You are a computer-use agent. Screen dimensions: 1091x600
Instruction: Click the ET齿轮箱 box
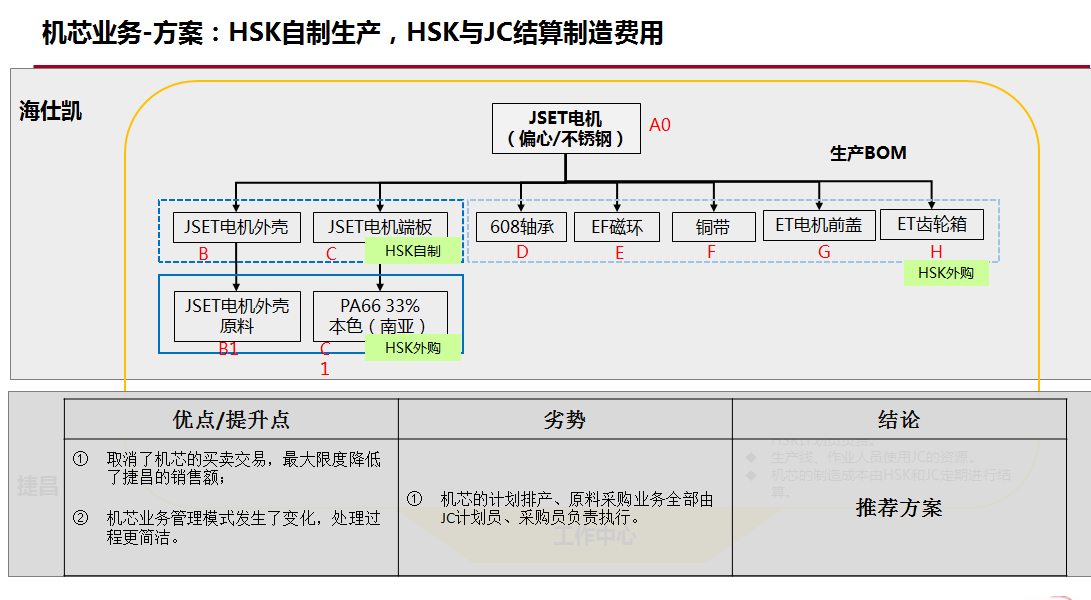[931, 224]
